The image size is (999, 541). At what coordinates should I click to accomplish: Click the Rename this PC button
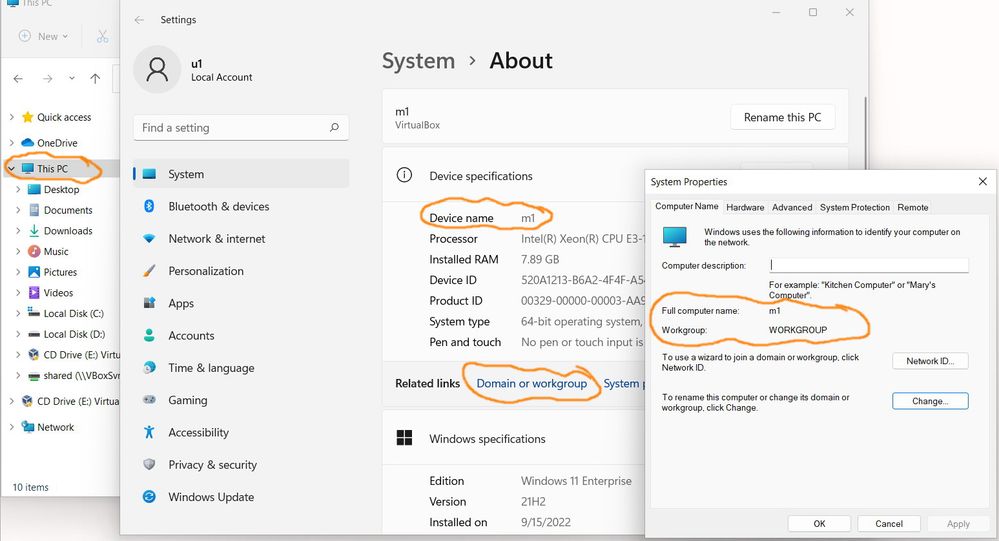[782, 117]
